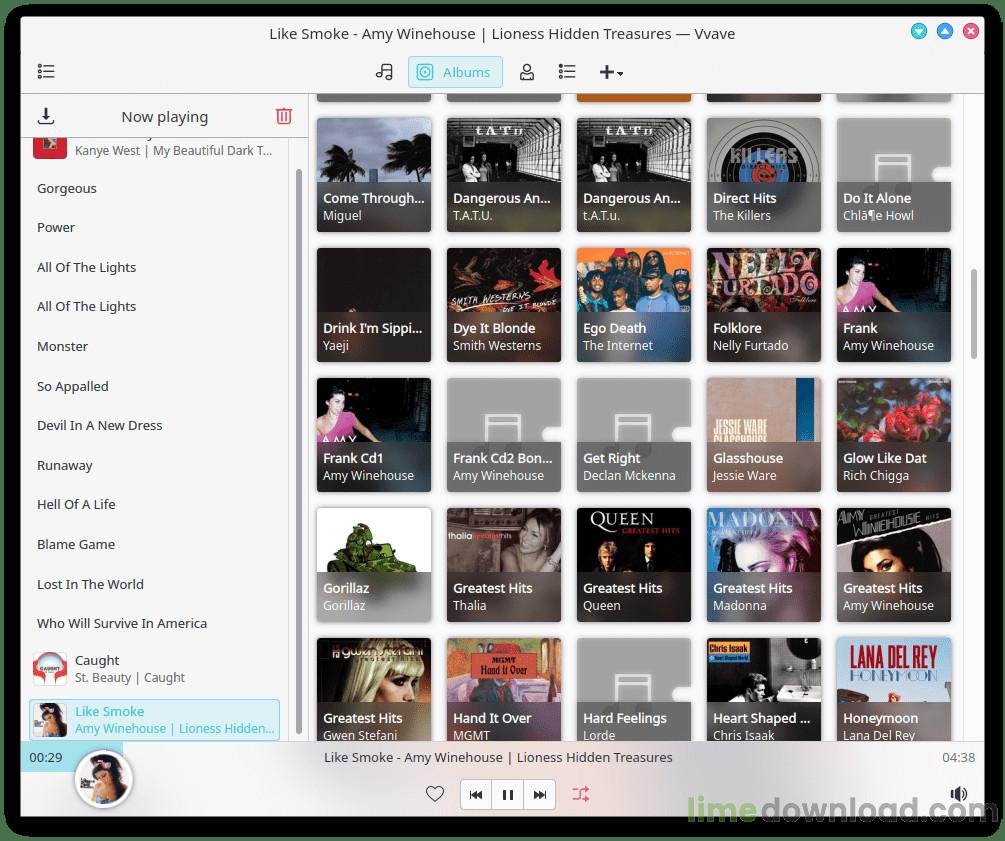Expand the plus add dropdown menu

(611, 72)
